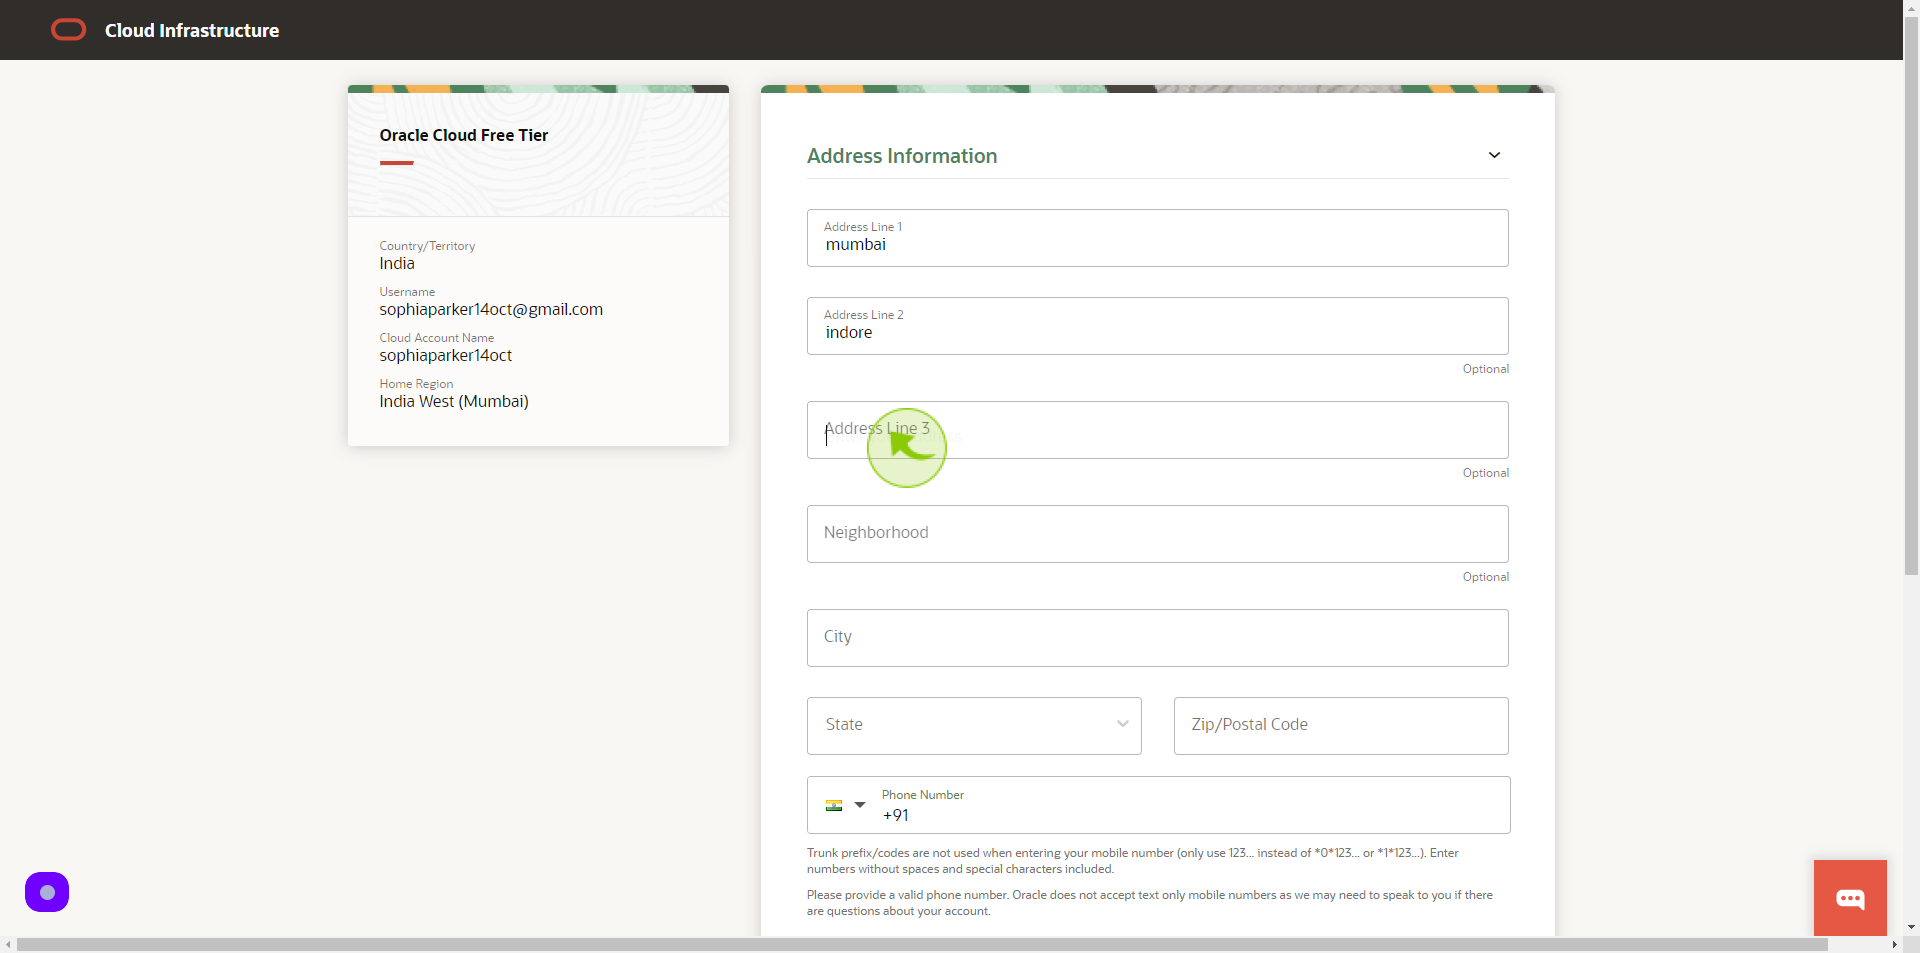Click the purple circle widget button

[47, 892]
